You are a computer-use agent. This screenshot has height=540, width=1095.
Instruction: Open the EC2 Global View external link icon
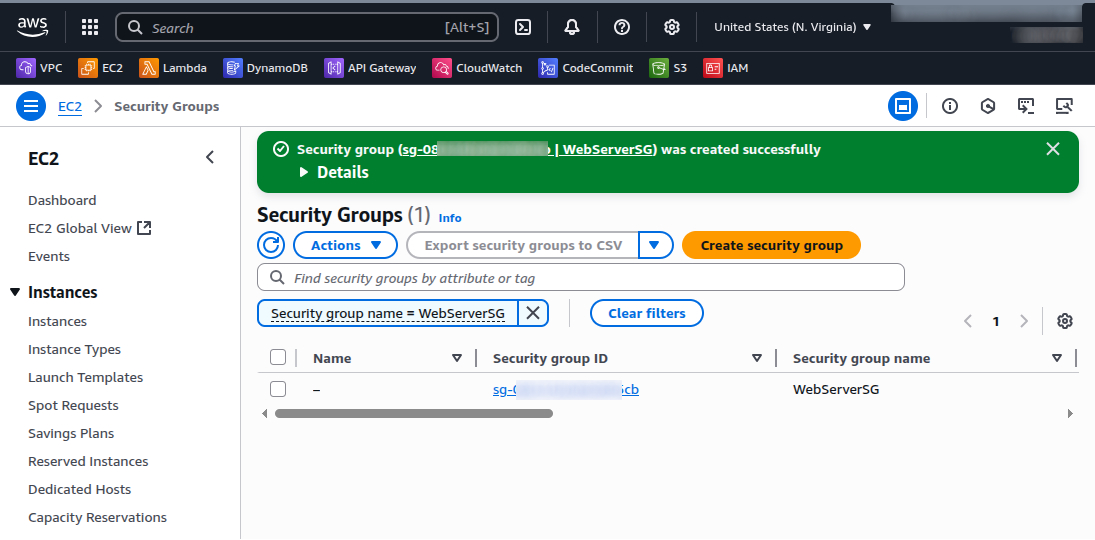click(144, 228)
